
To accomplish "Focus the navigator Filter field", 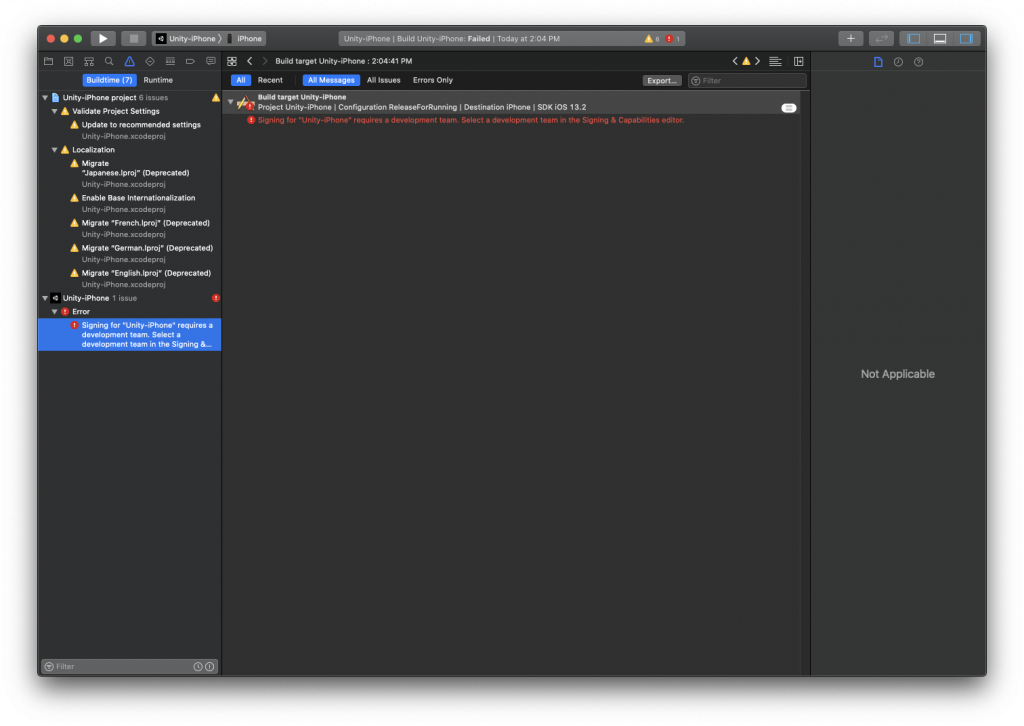I will tap(118, 667).
